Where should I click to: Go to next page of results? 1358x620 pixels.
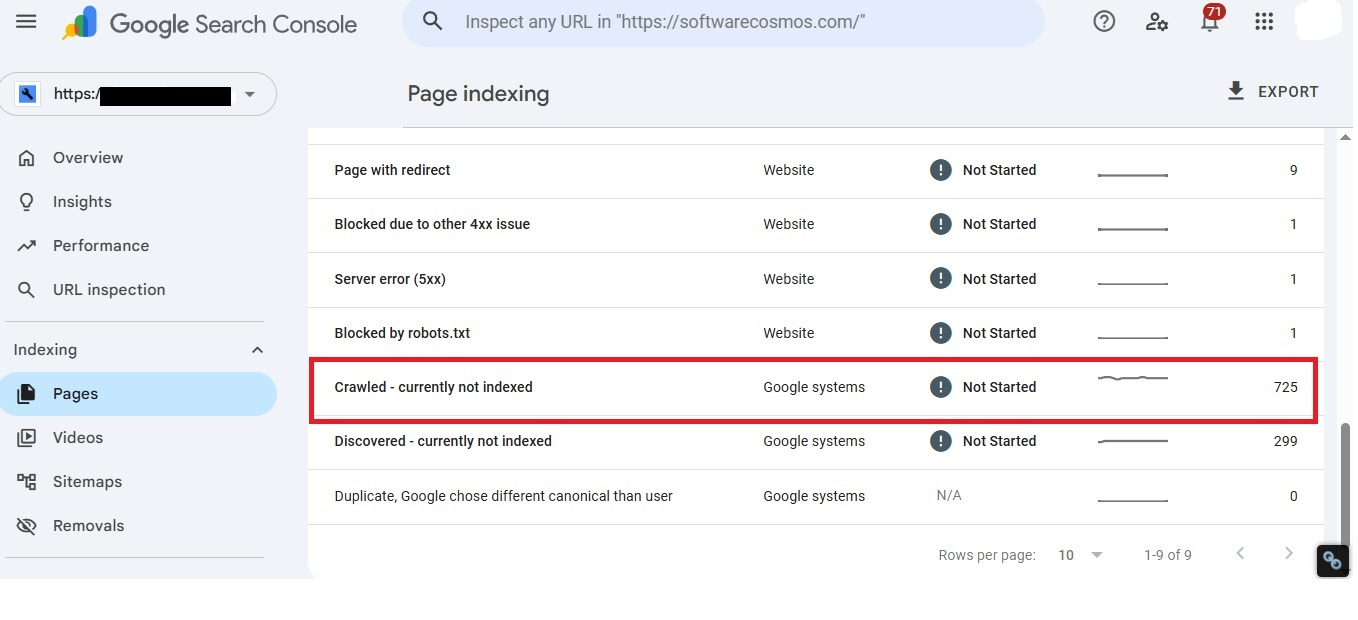[x=1289, y=554]
